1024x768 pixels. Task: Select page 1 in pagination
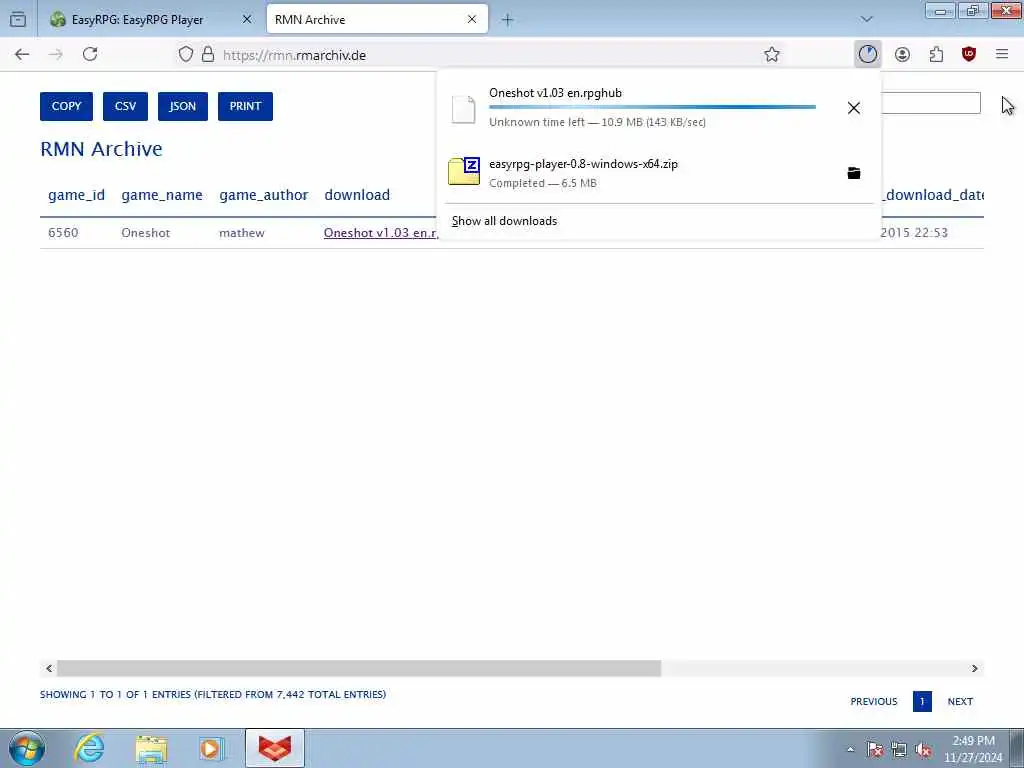(x=922, y=701)
